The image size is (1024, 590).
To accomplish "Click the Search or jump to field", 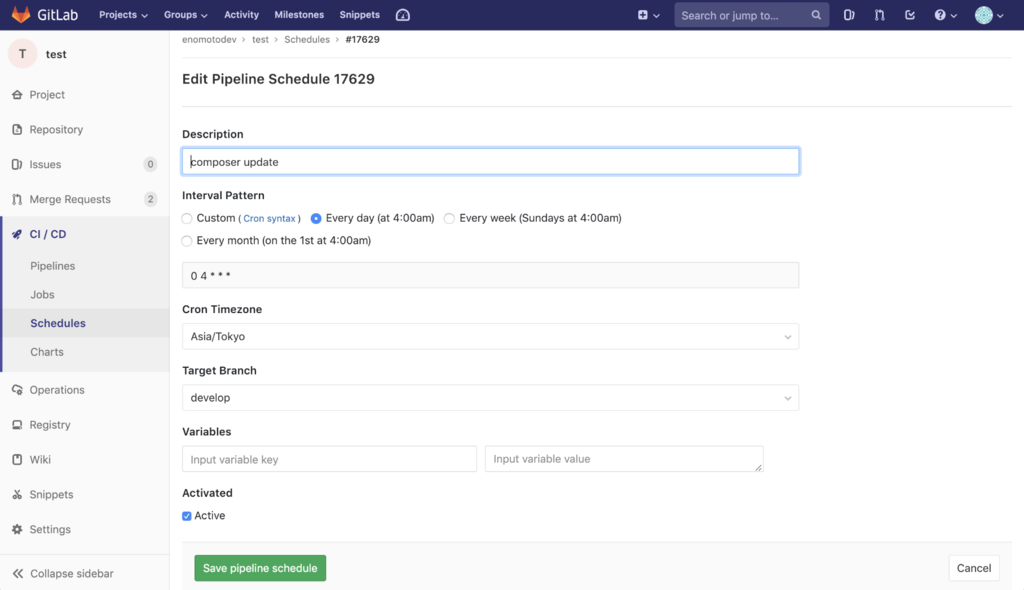I will pos(752,15).
